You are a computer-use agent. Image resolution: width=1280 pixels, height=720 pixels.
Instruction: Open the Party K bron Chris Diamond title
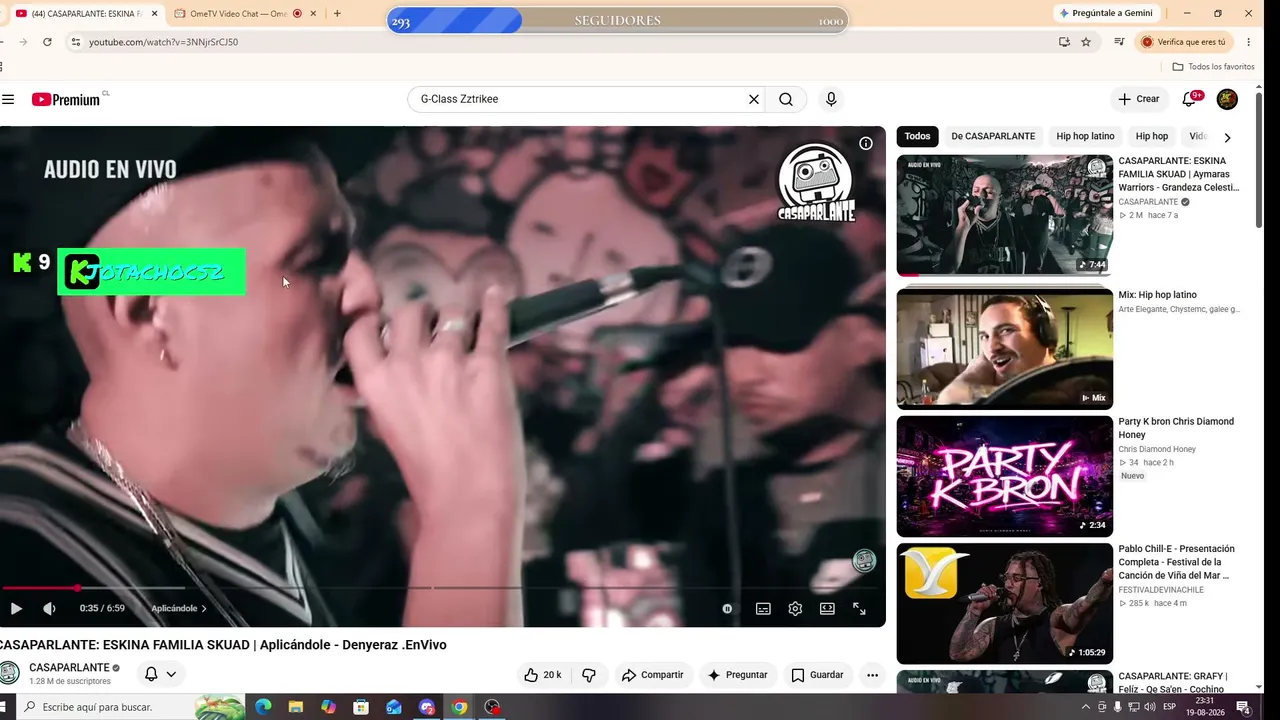(1176, 428)
